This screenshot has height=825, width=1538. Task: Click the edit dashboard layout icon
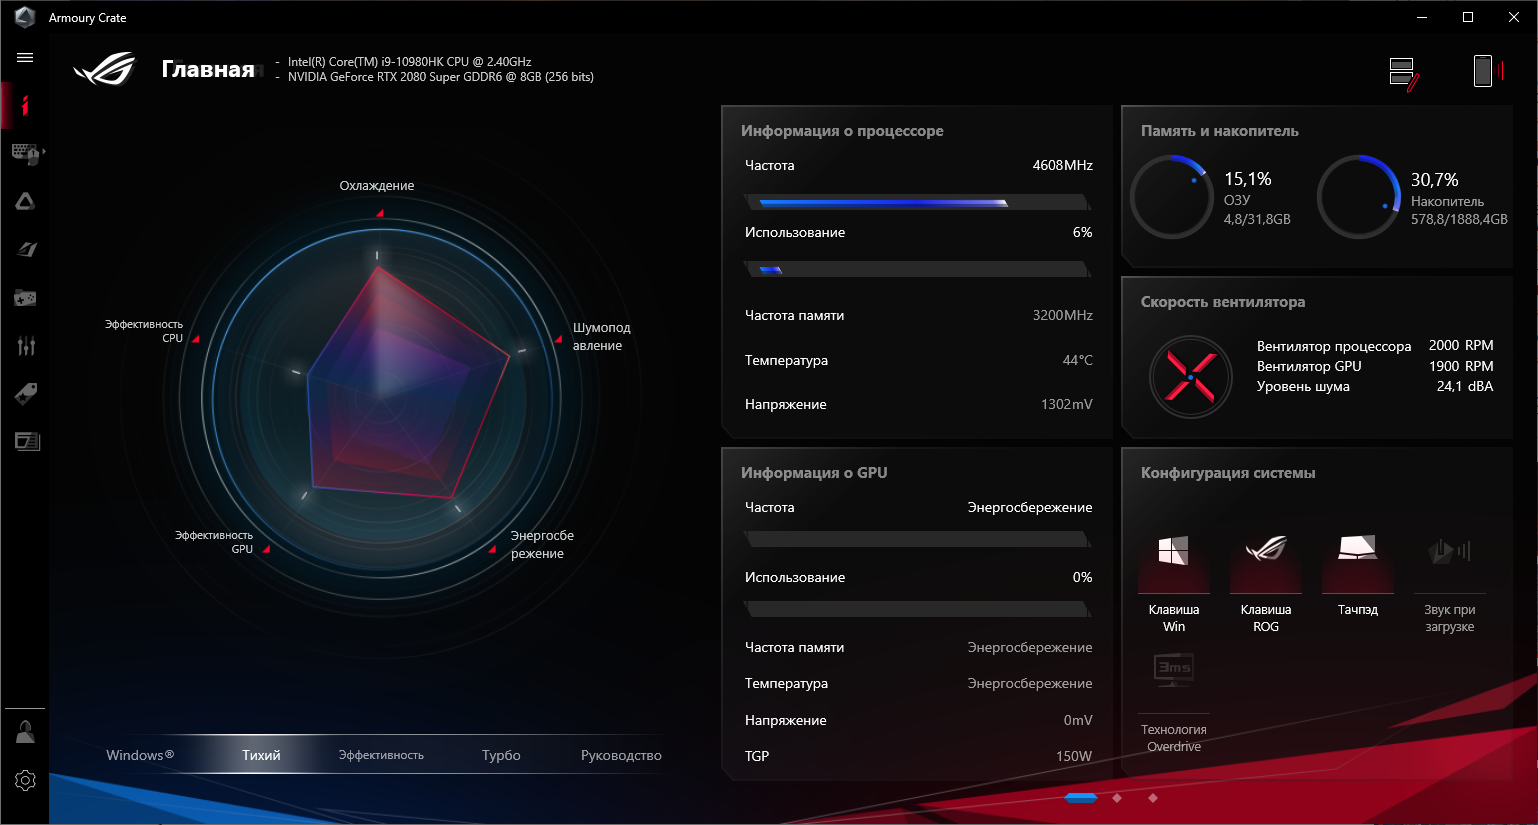pyautogui.click(x=1404, y=74)
